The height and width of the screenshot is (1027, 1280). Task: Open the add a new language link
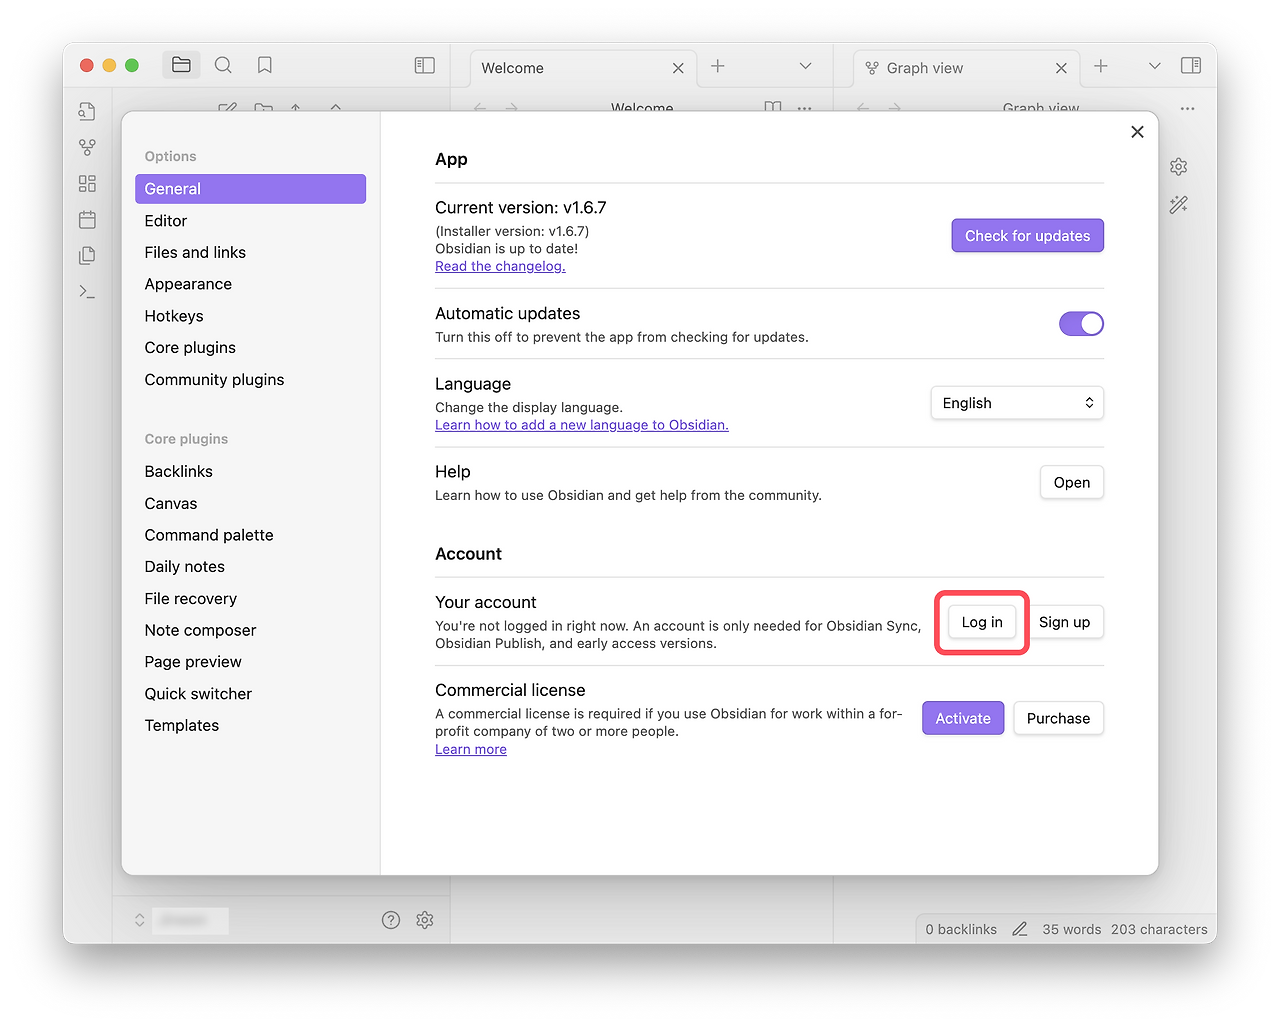(x=582, y=425)
